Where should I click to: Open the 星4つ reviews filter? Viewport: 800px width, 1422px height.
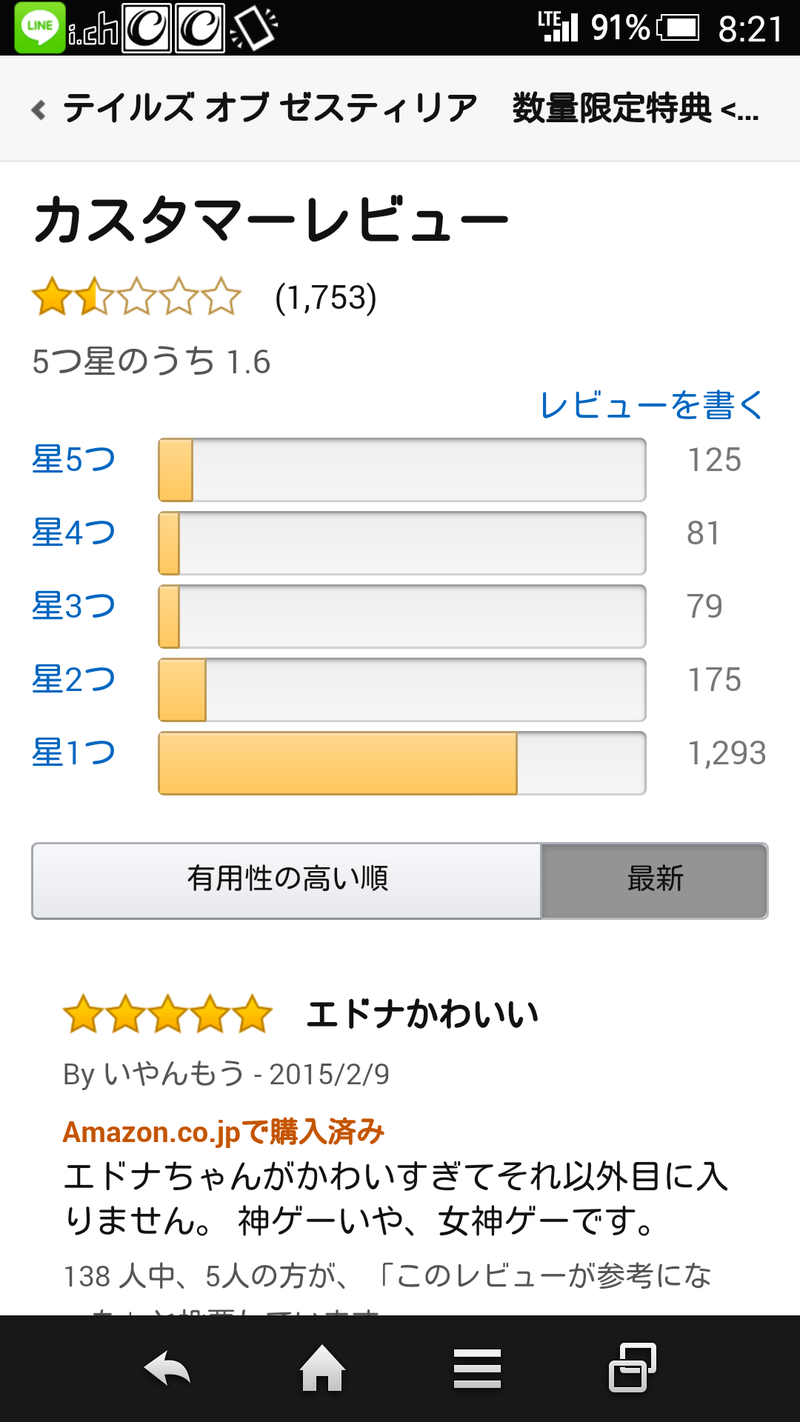point(74,533)
